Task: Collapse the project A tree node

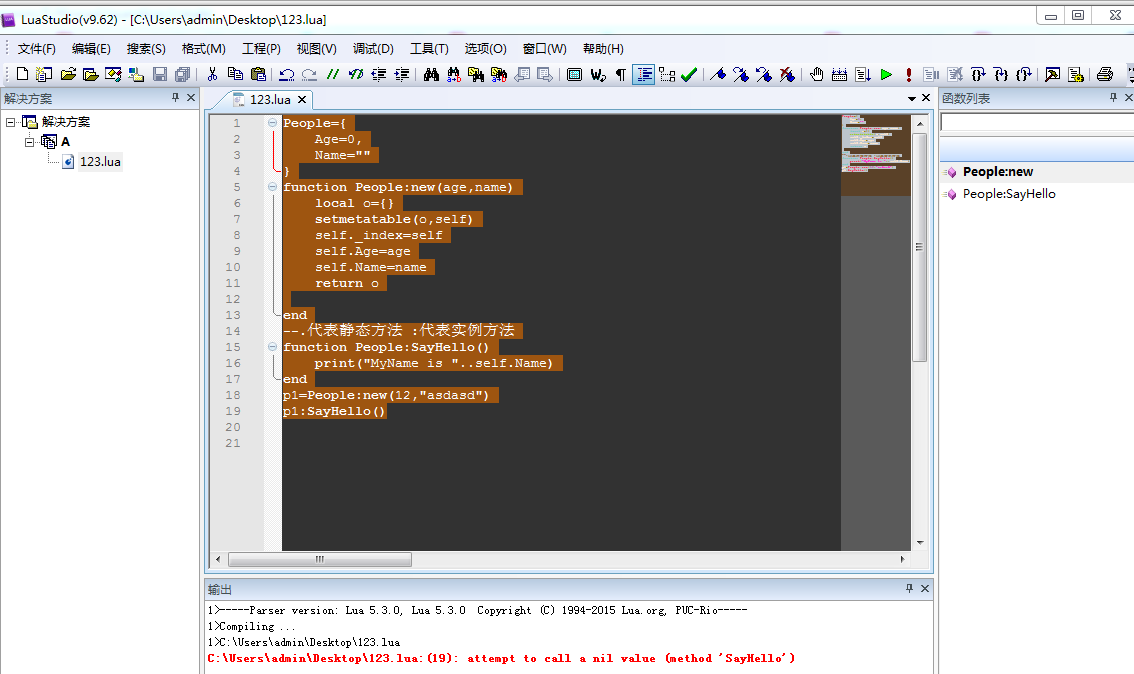Action: coord(30,142)
